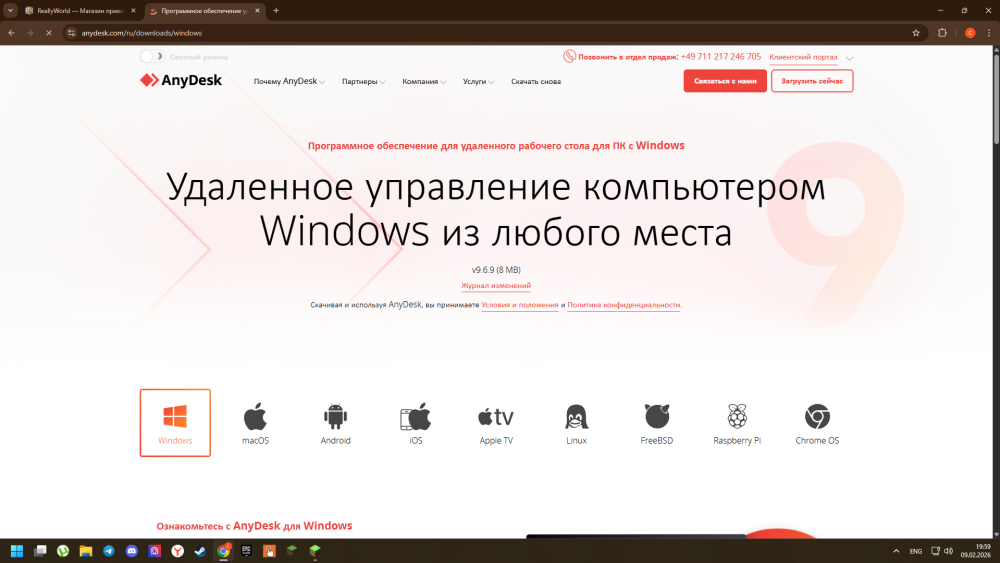This screenshot has height=563, width=1000.
Task: Open the Chrome profile avatar
Action: click(970, 33)
